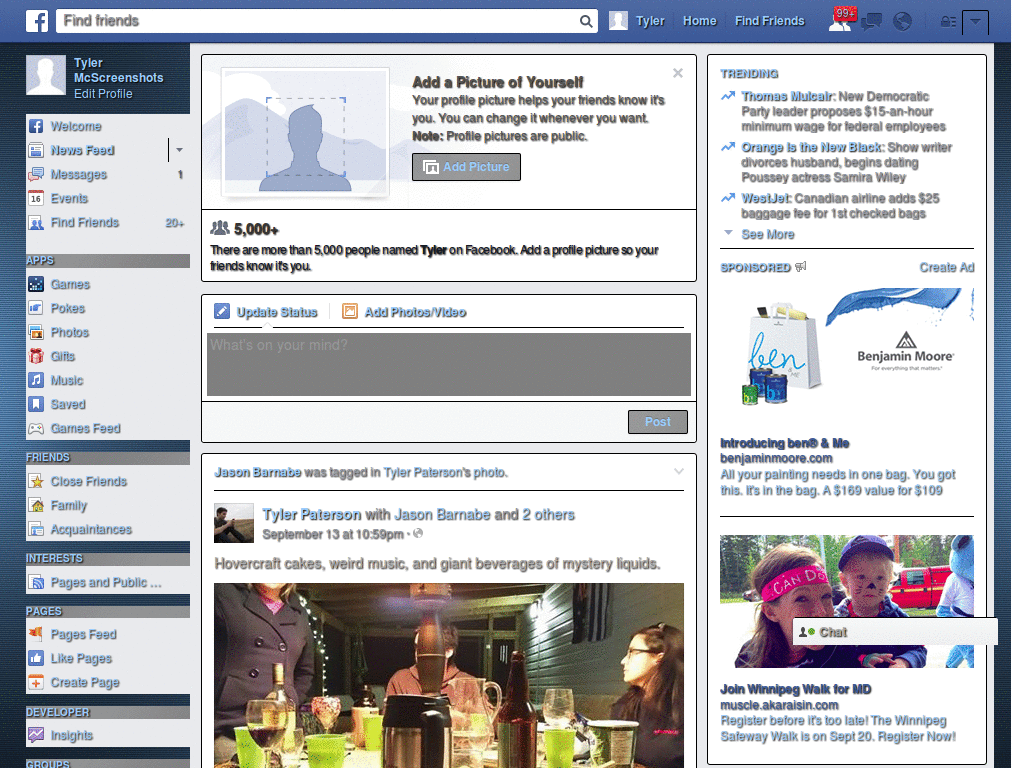Click the Events calendar icon
1024x768 pixels.
point(36,199)
